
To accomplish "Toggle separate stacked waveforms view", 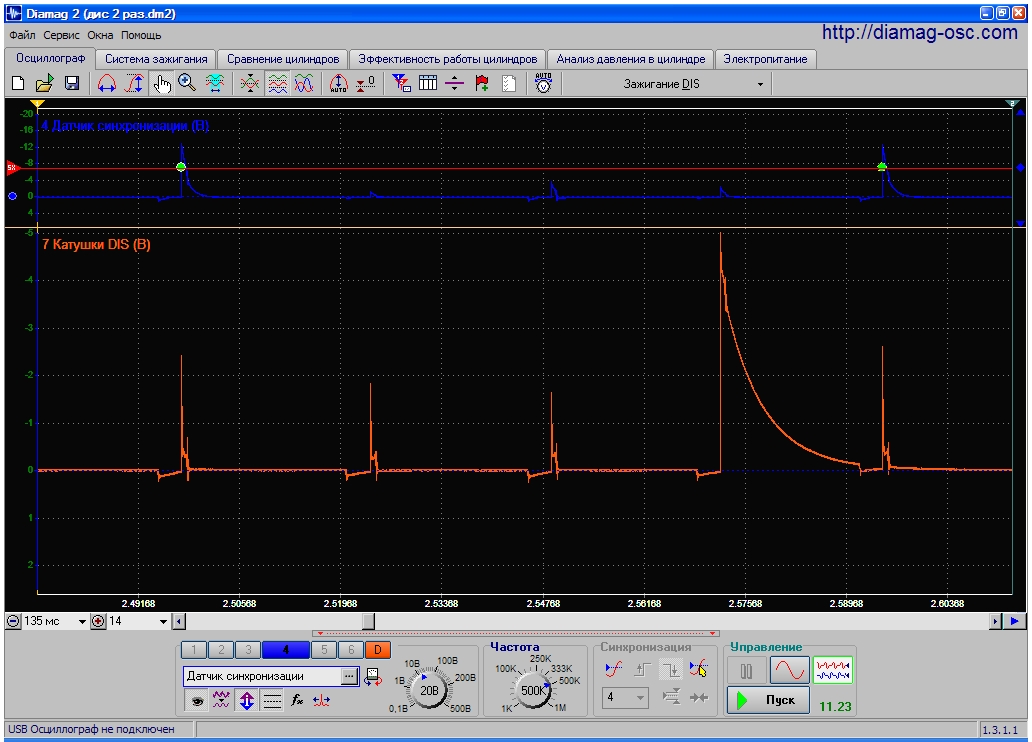I will 277,84.
